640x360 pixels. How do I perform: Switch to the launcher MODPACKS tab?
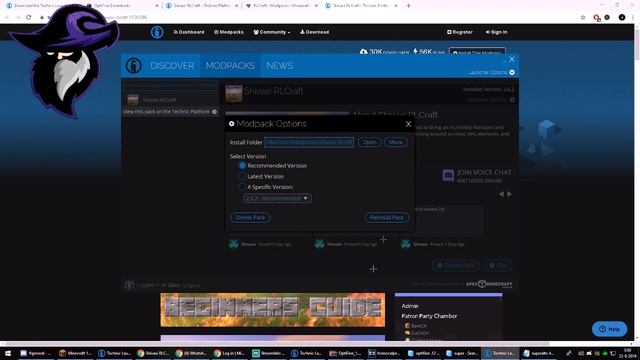coord(230,66)
